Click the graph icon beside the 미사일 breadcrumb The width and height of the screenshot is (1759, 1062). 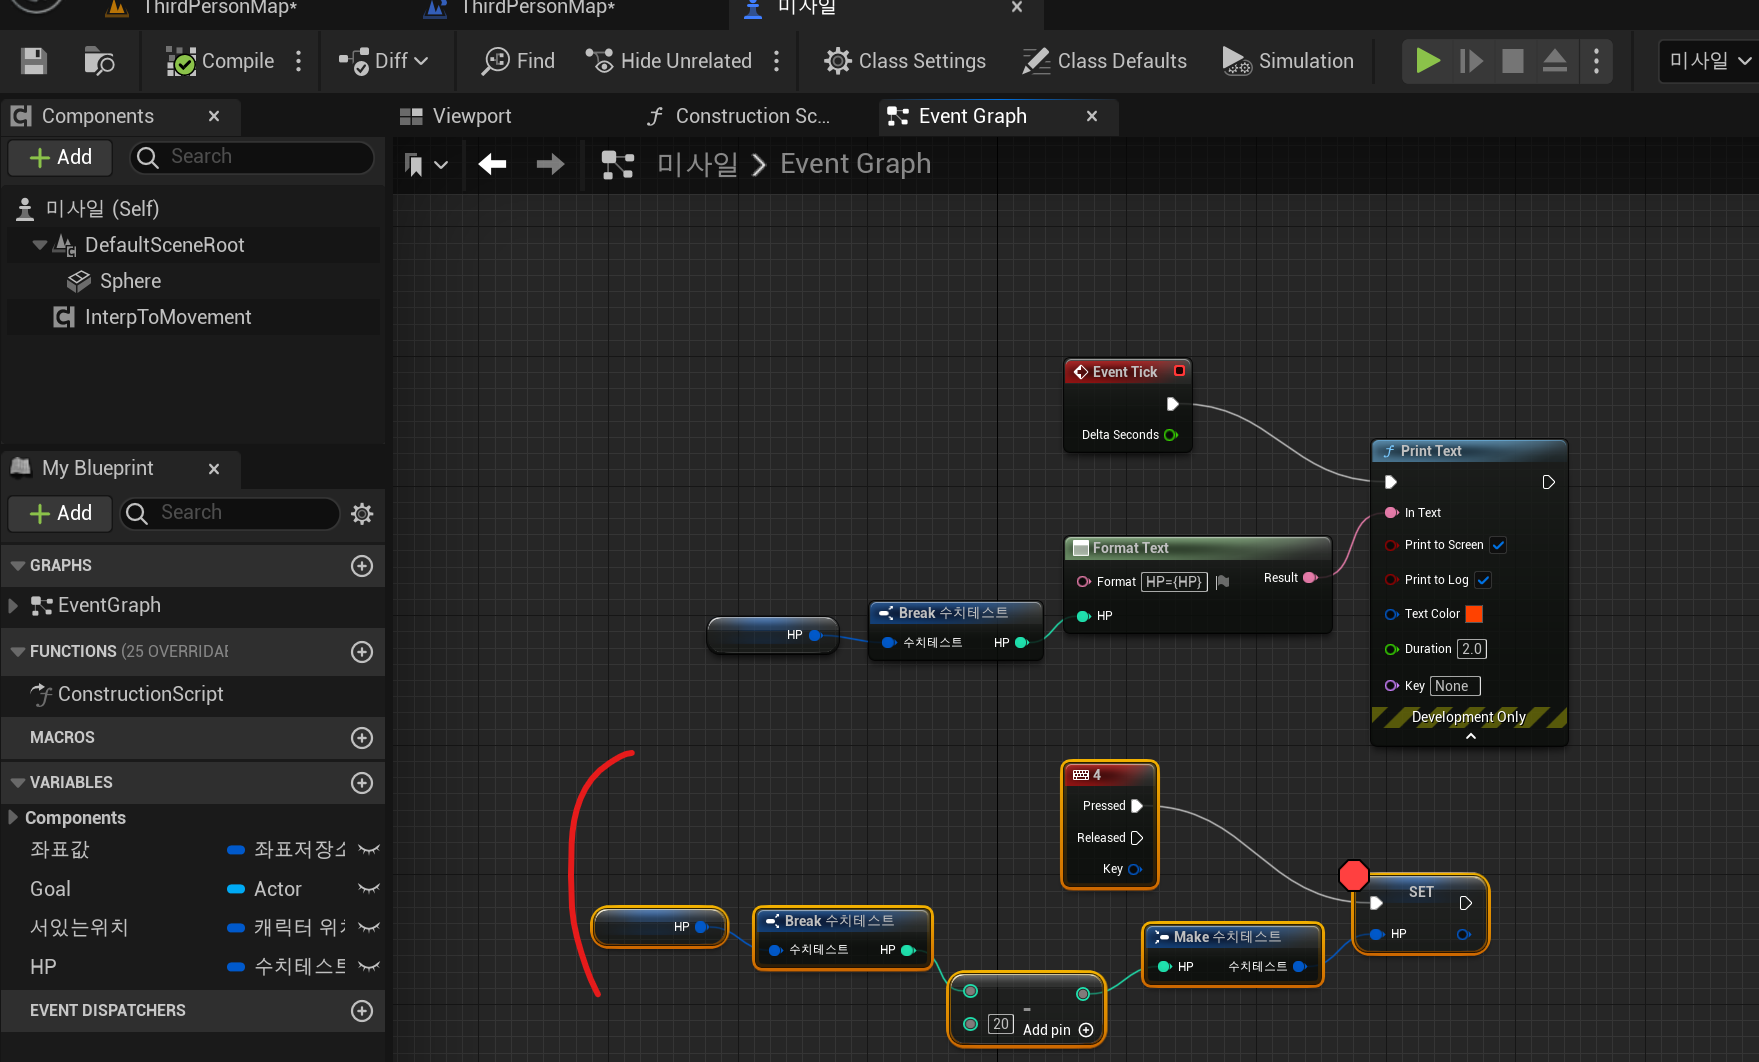[618, 164]
